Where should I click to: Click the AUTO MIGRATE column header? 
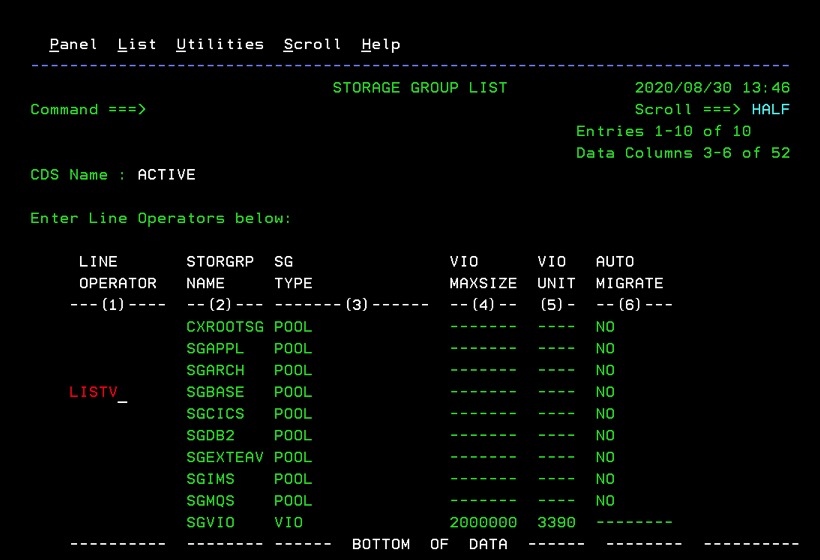pyautogui.click(x=630, y=272)
